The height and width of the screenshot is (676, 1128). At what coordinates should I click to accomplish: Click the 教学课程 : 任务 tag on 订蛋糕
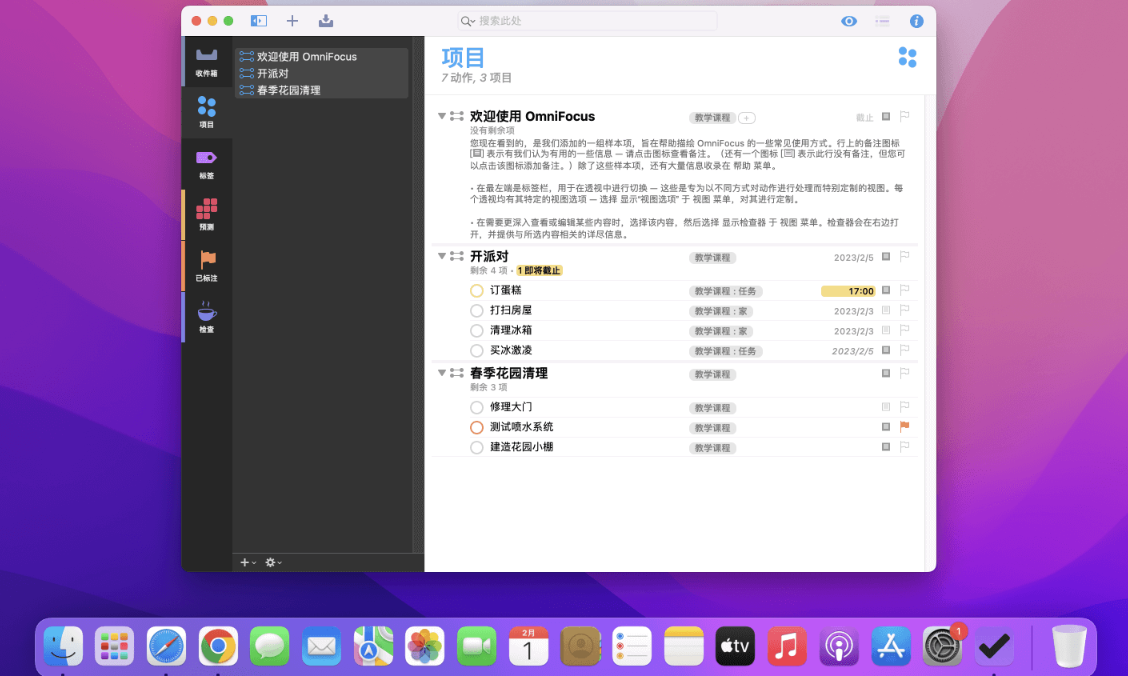[x=725, y=291]
